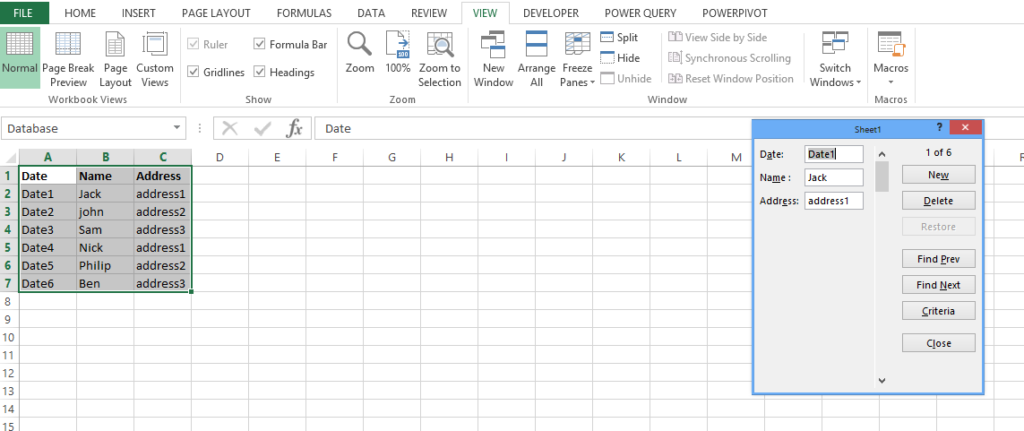The height and width of the screenshot is (431, 1024).
Task: Switch to the INSERT tab
Action: [x=138, y=13]
